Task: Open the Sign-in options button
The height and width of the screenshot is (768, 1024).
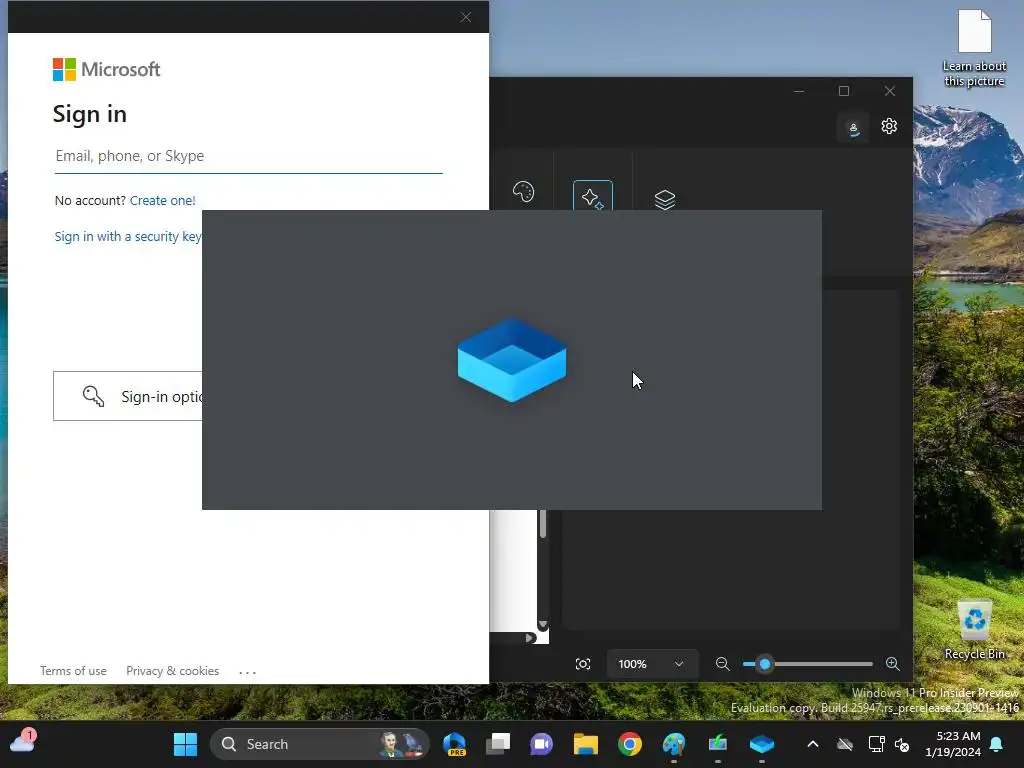Action: point(128,396)
